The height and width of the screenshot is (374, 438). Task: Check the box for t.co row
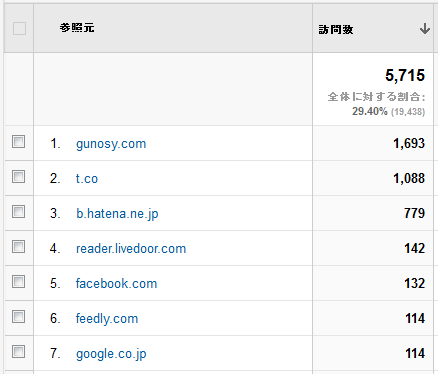click(19, 177)
